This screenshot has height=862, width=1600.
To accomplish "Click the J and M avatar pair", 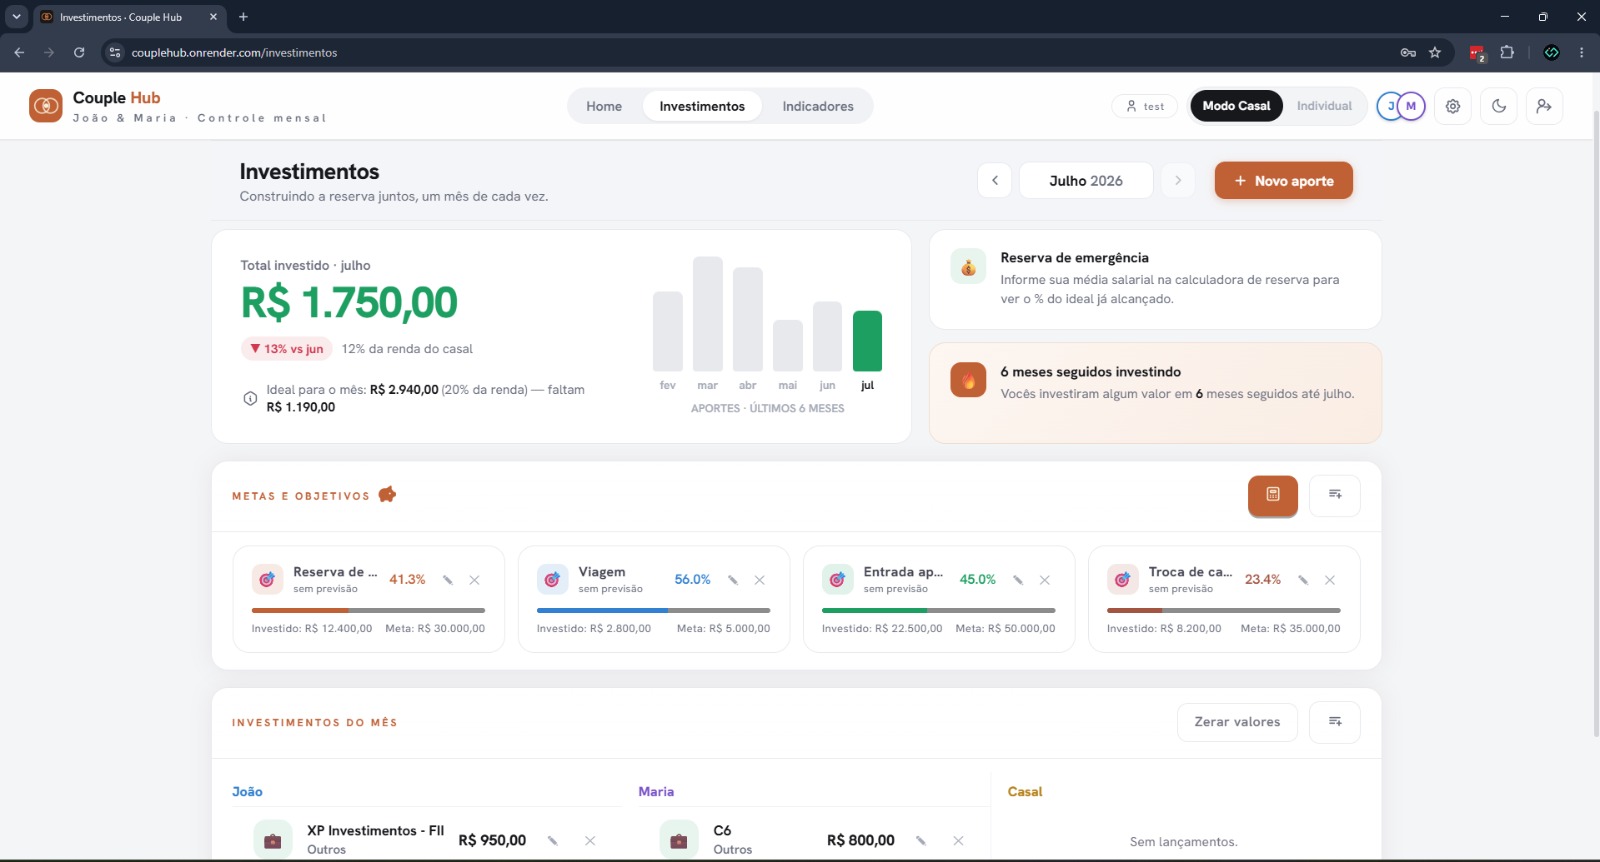I will 1401,106.
